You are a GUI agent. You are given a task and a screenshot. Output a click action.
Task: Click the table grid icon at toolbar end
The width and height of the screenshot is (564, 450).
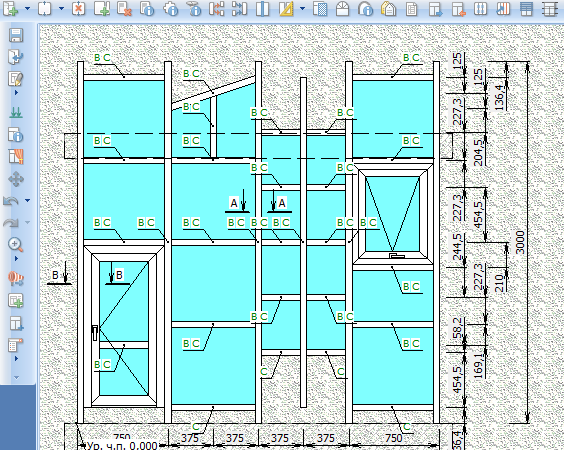point(549,9)
